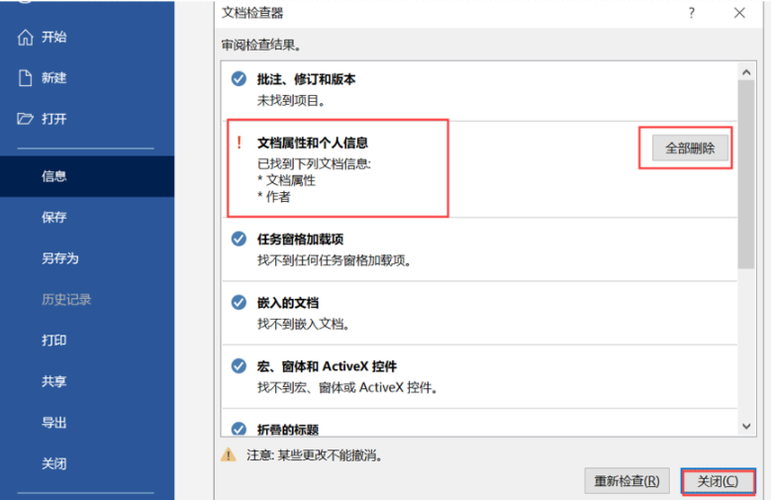The height and width of the screenshot is (500, 771).
Task: Select 开始 in the backstage menu
Action: (x=54, y=37)
